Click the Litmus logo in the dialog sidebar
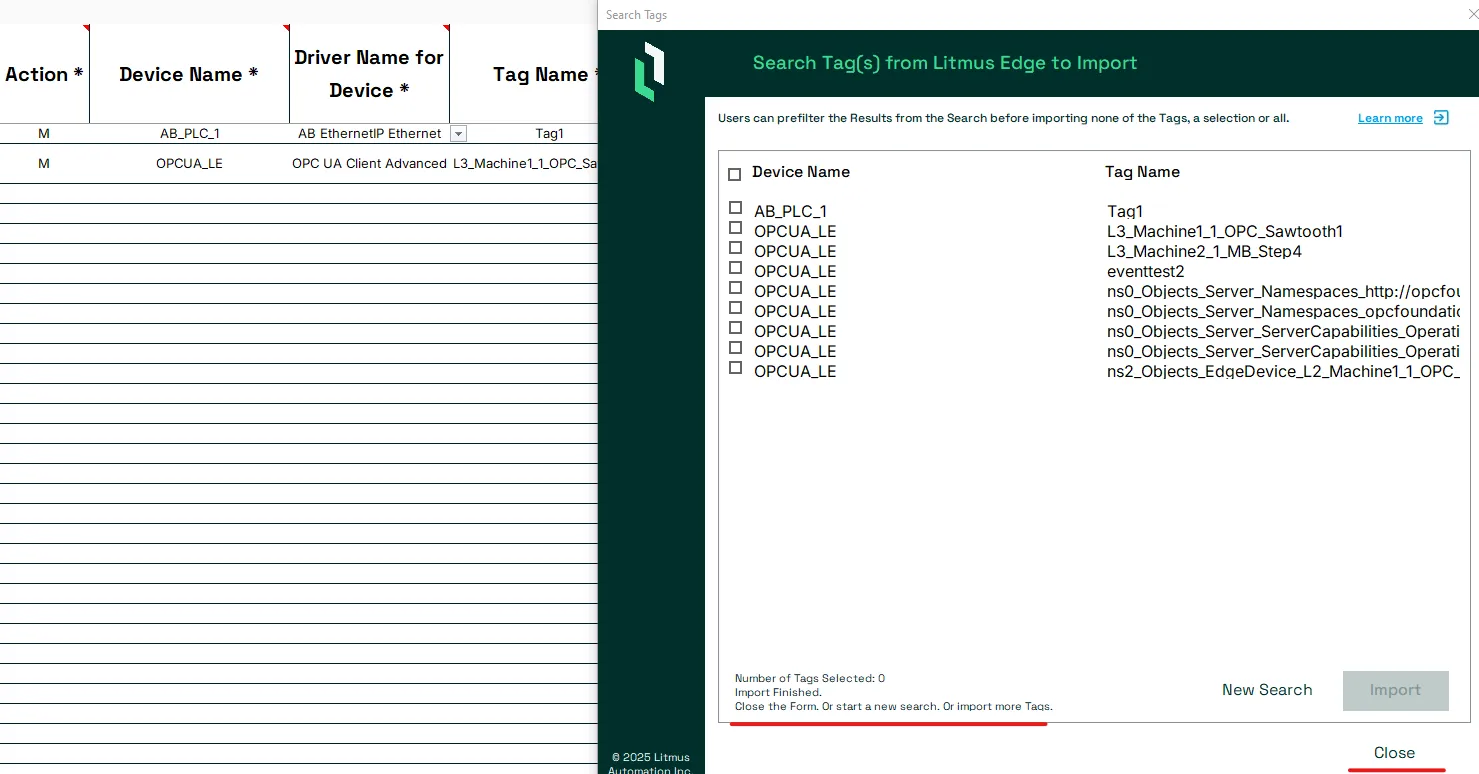Screen dimensions: 1479x774 pos(649,71)
